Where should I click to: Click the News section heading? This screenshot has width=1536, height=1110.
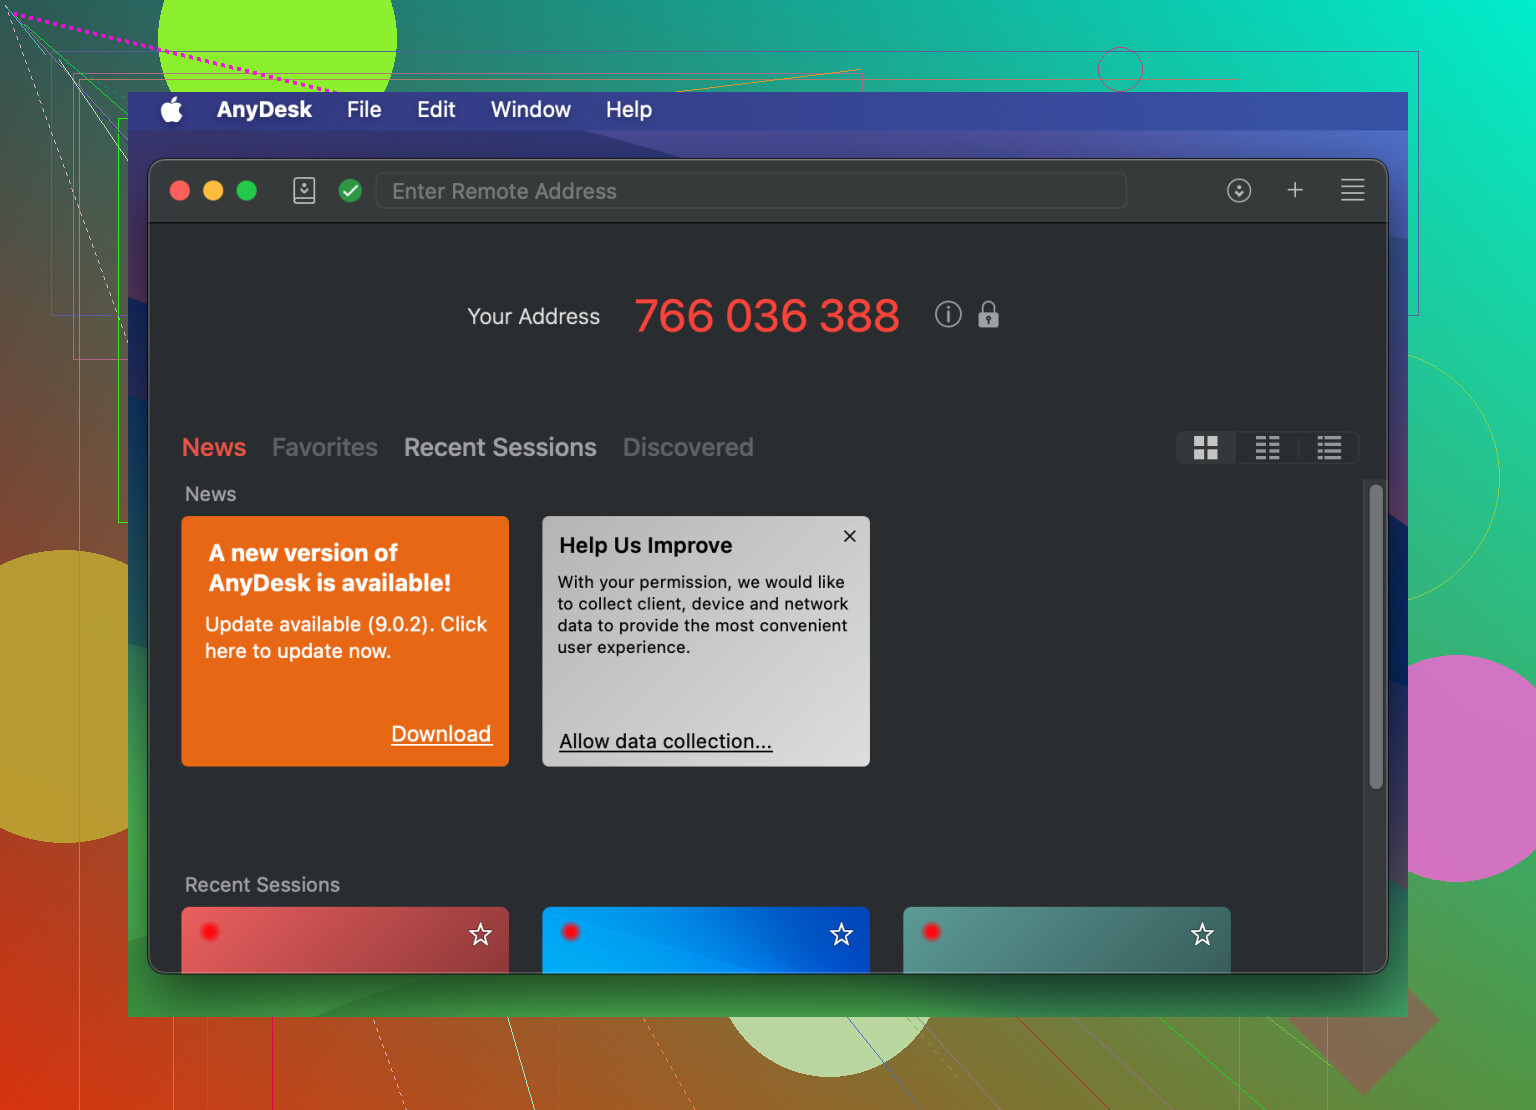(x=210, y=494)
